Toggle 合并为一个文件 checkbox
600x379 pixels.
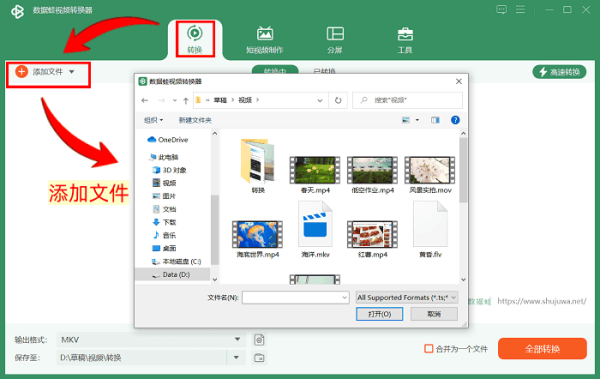pos(429,349)
